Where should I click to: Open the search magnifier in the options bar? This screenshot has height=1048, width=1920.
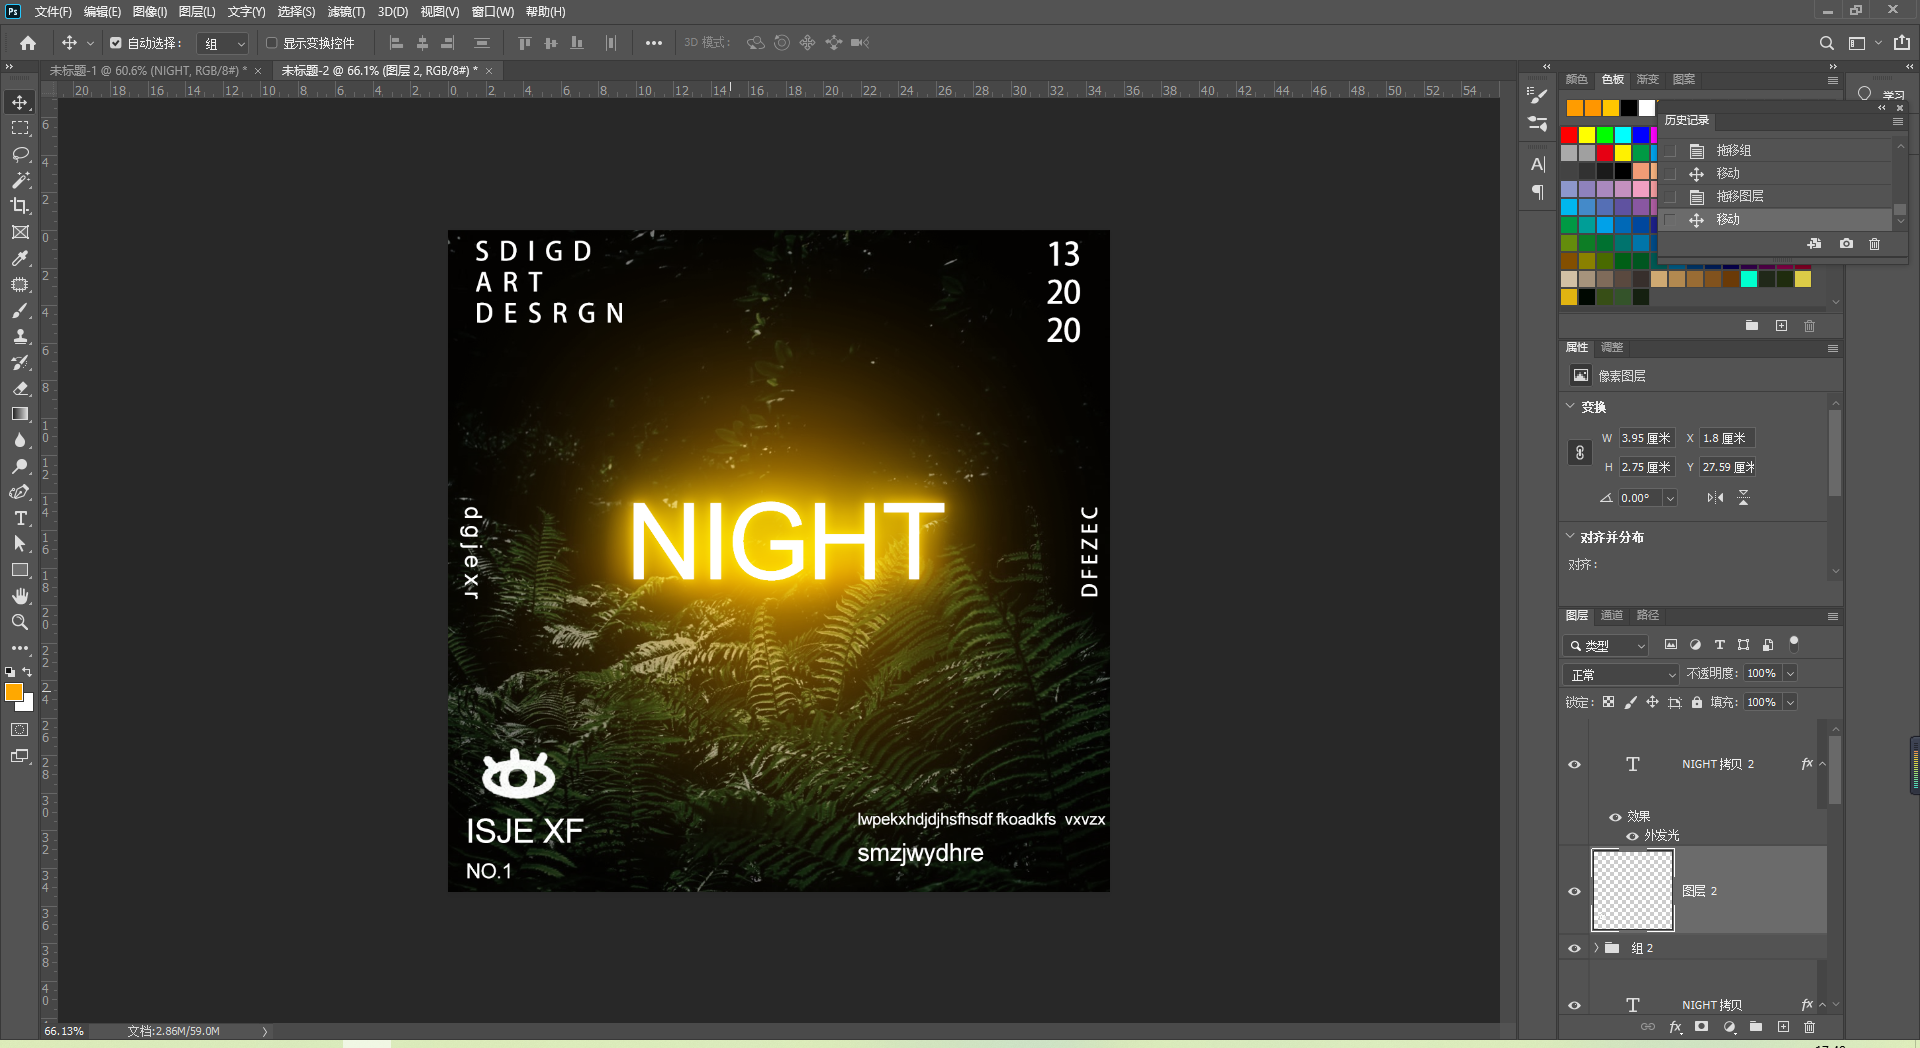point(1826,43)
